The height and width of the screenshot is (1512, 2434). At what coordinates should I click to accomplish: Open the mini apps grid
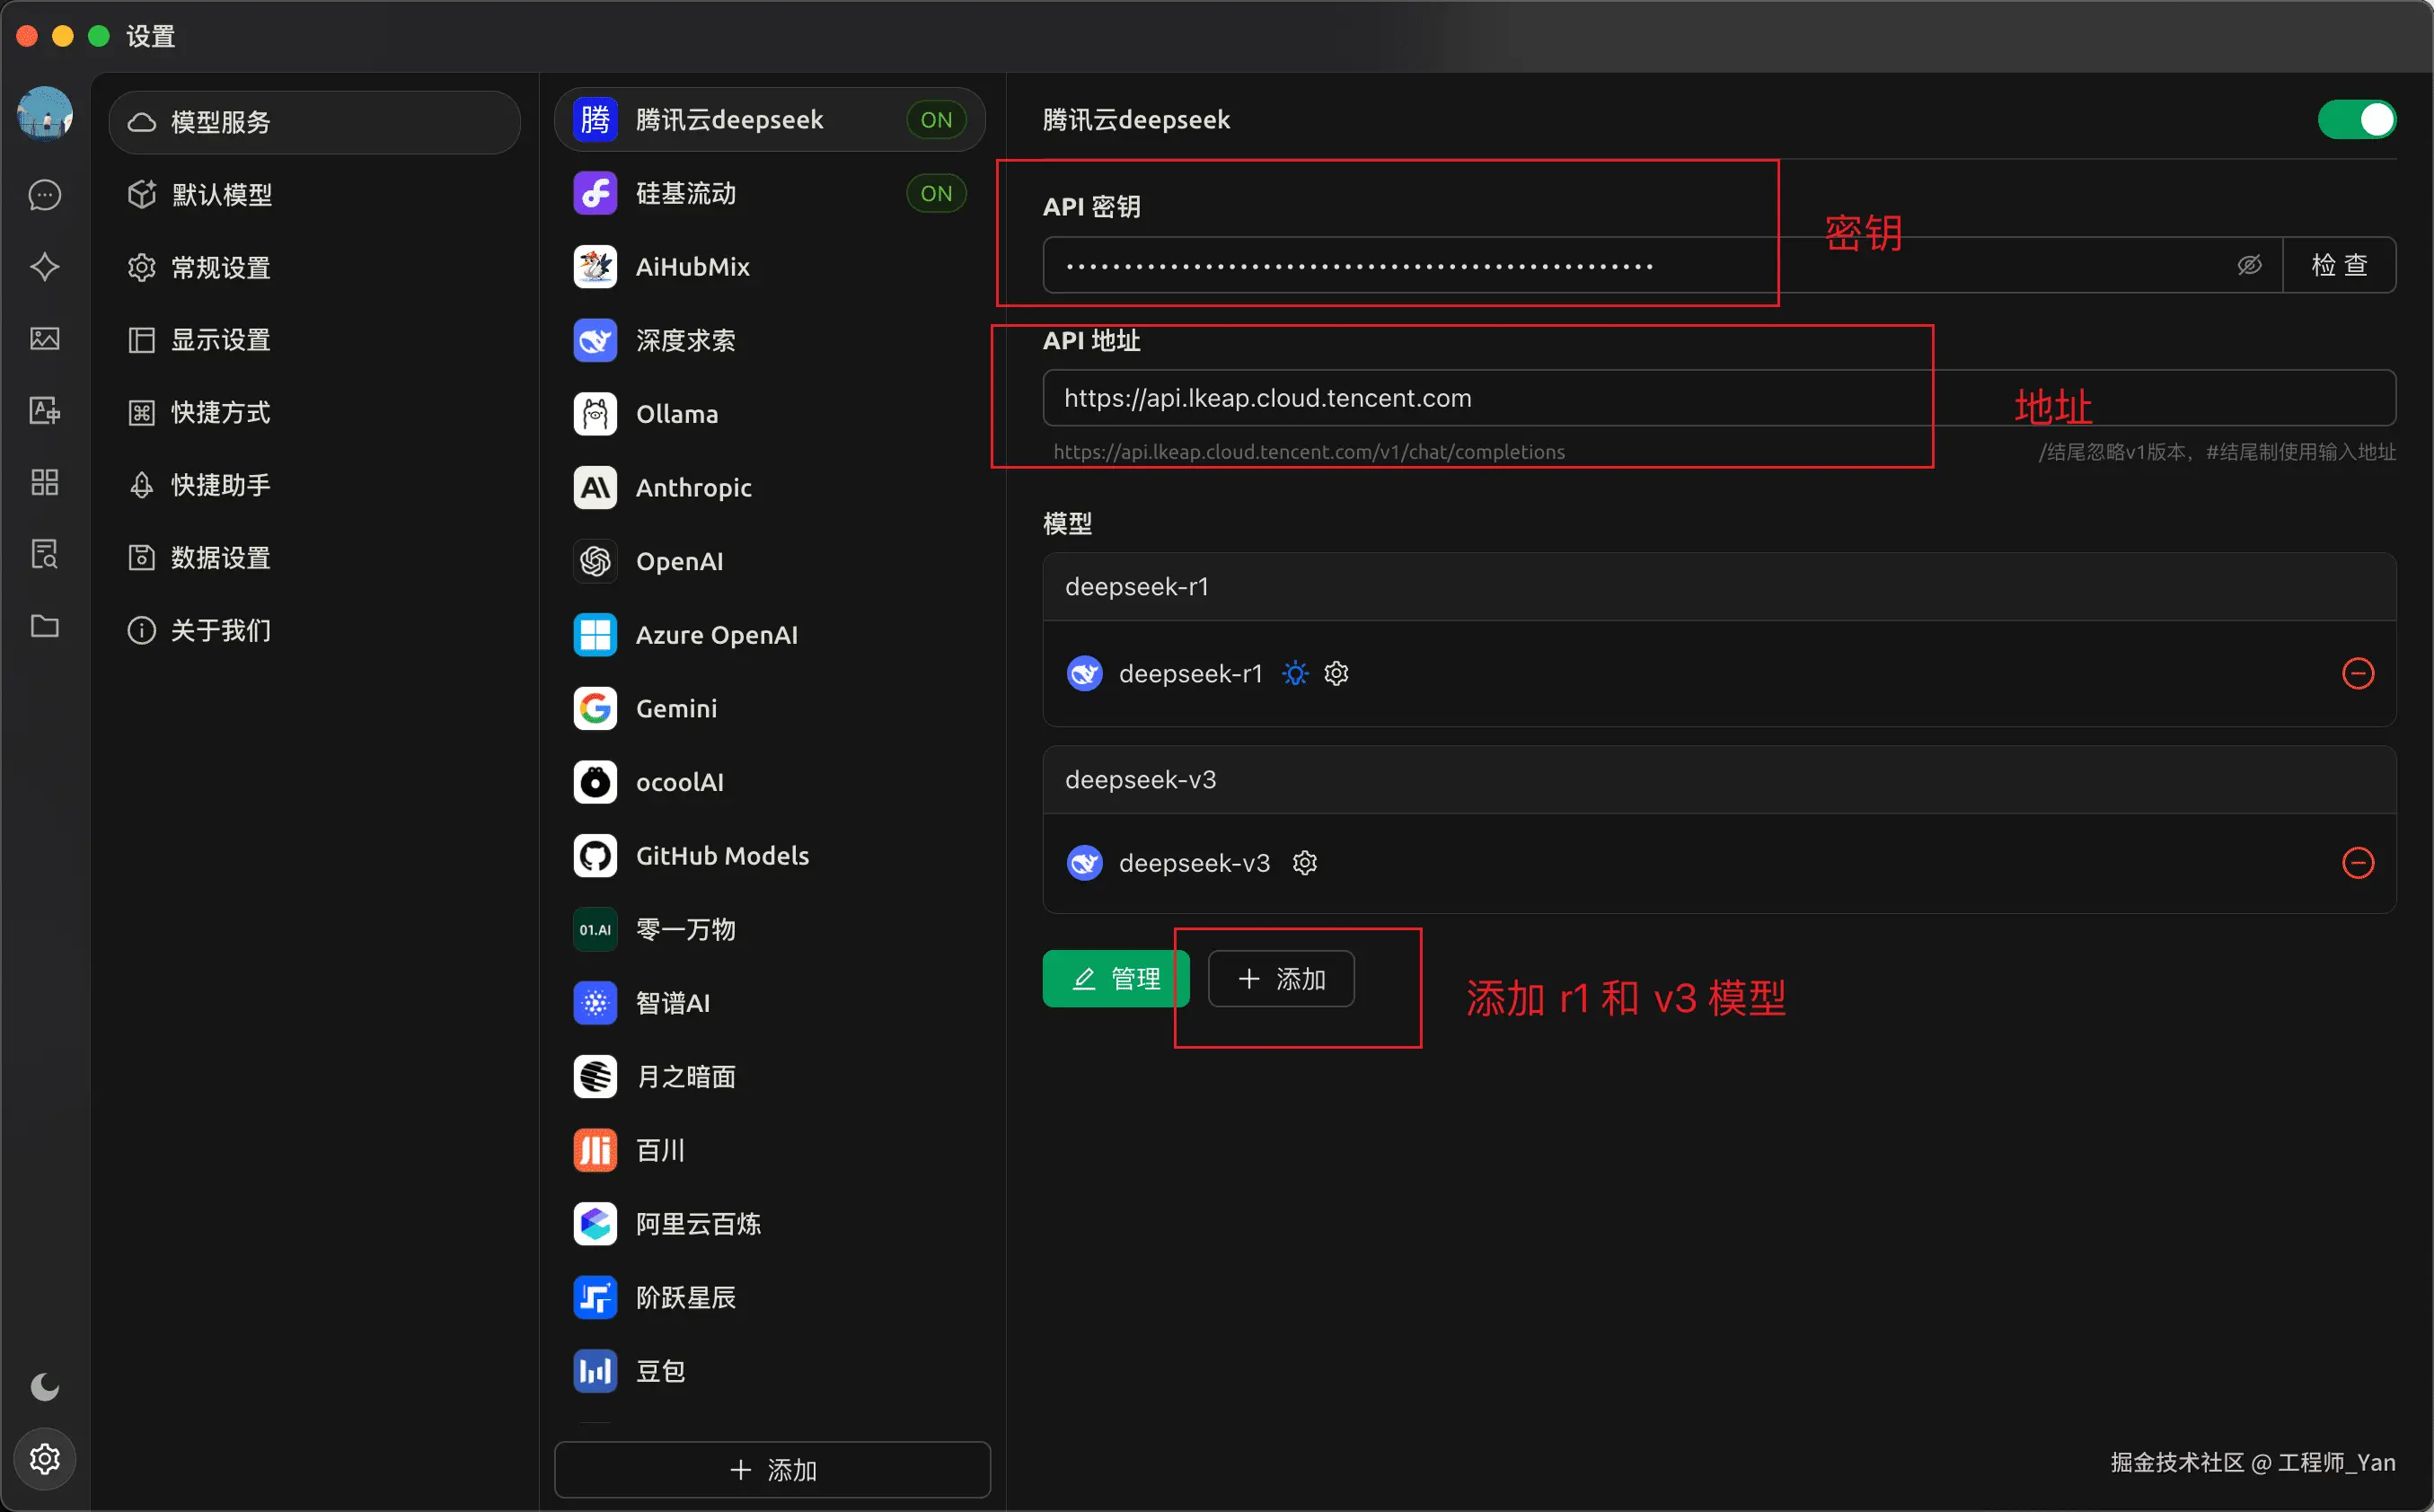pyautogui.click(x=44, y=482)
